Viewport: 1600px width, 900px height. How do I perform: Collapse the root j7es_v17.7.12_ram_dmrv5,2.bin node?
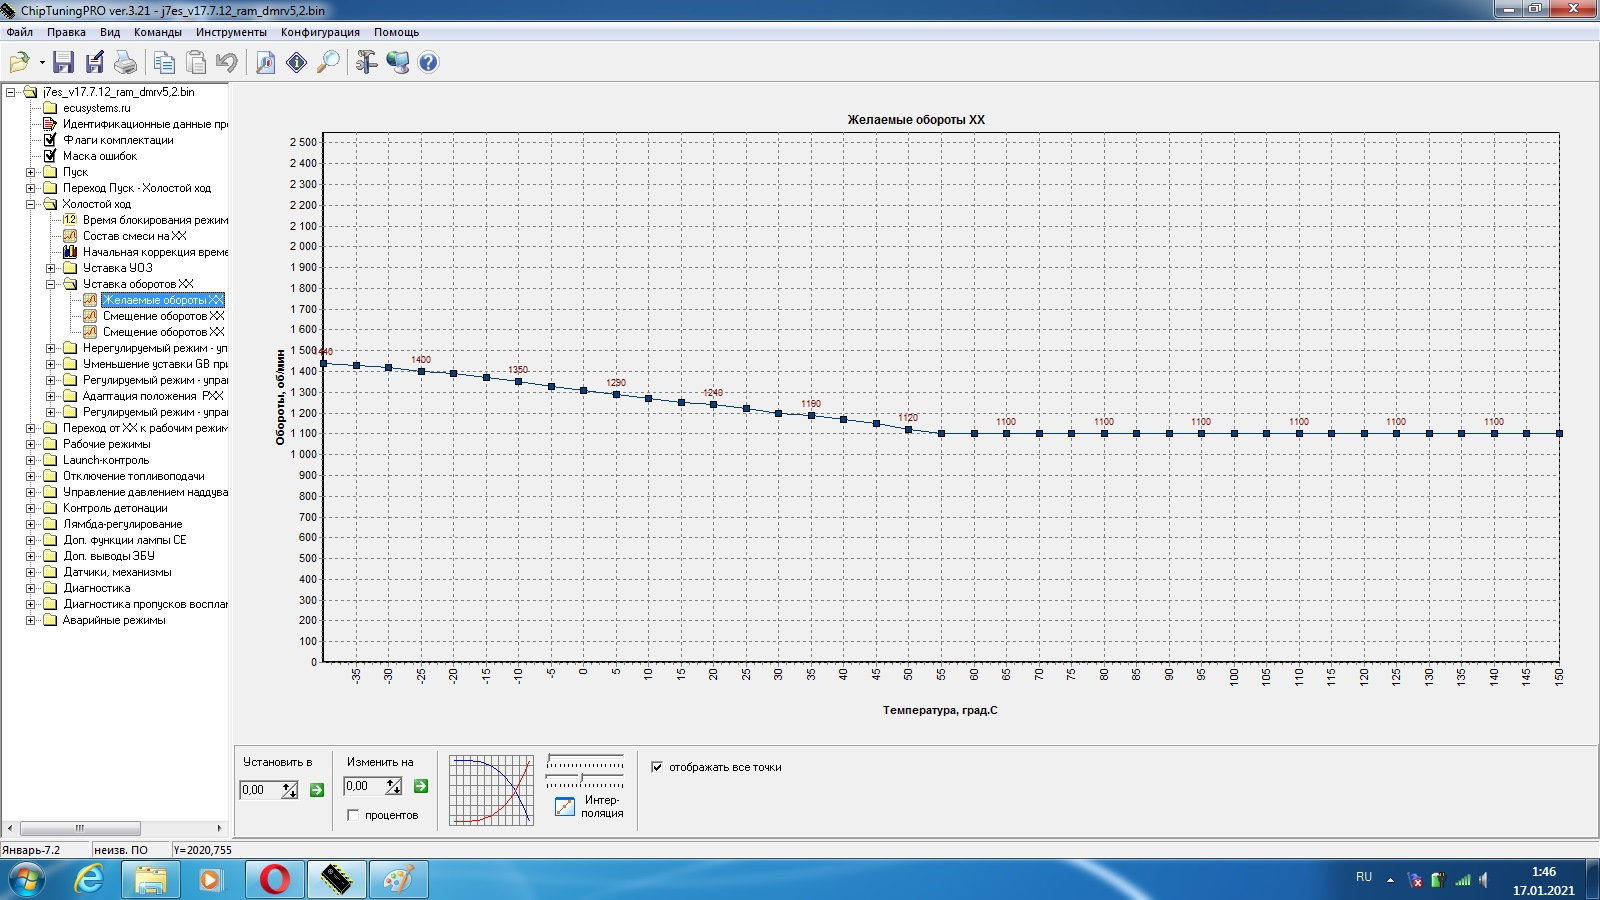click(11, 92)
